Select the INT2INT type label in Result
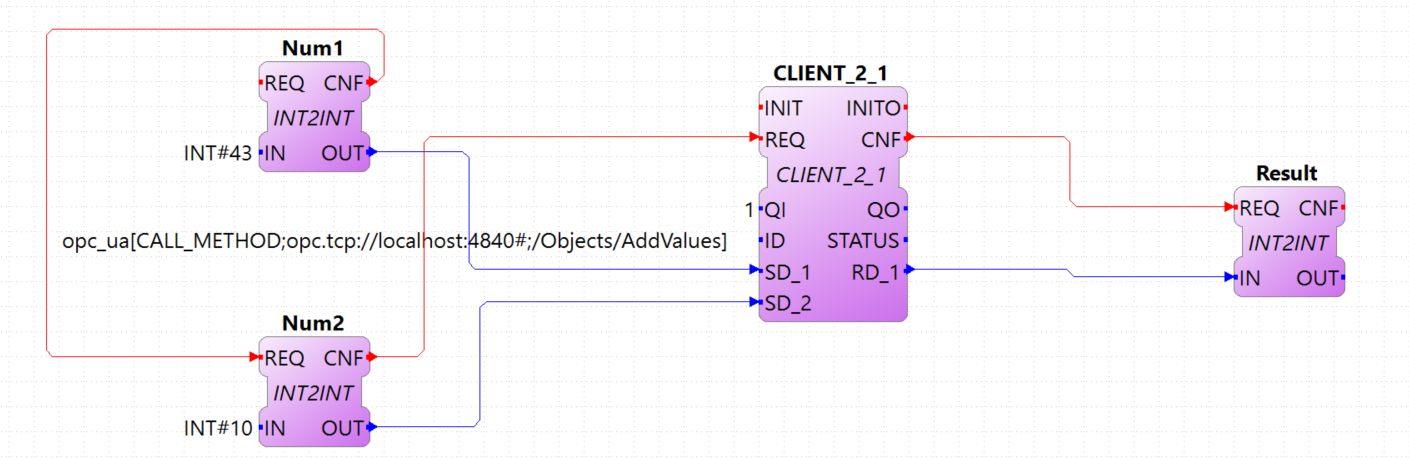The height and width of the screenshot is (458, 1409). point(1289,243)
